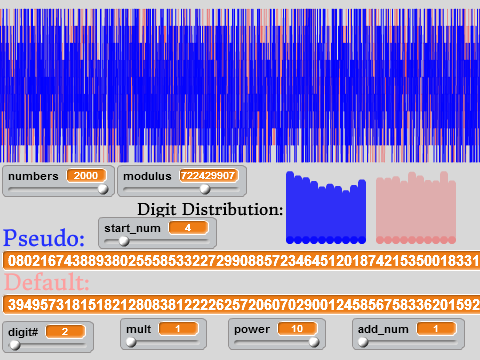Screen dimensions: 480x360
Task: Click the start_num slider knob
Action: tap(124, 241)
